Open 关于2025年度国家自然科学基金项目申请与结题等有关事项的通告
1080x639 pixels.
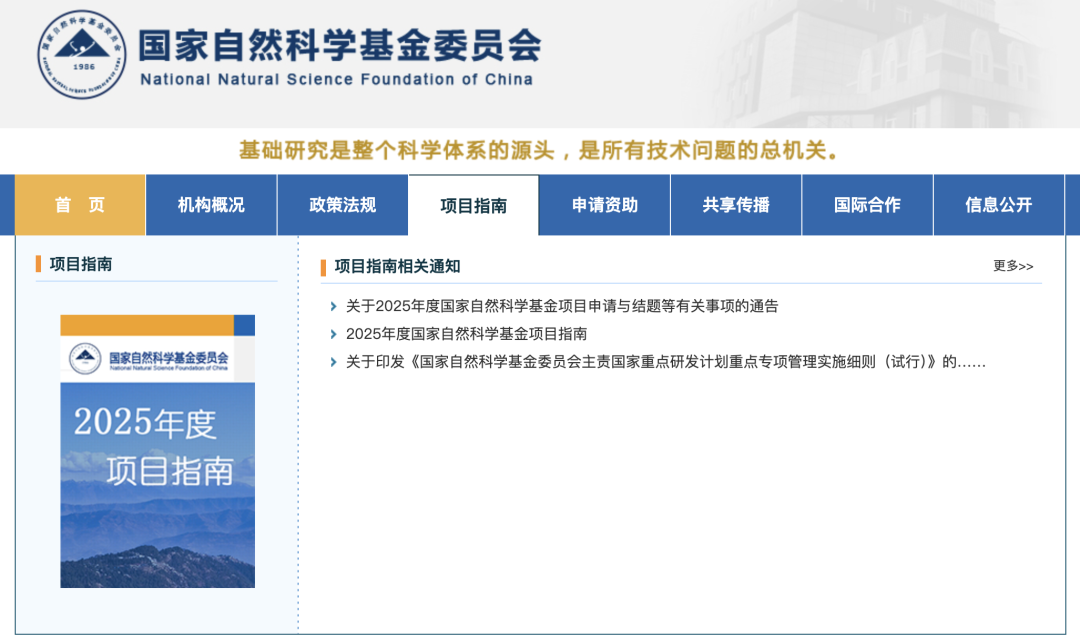(562, 306)
